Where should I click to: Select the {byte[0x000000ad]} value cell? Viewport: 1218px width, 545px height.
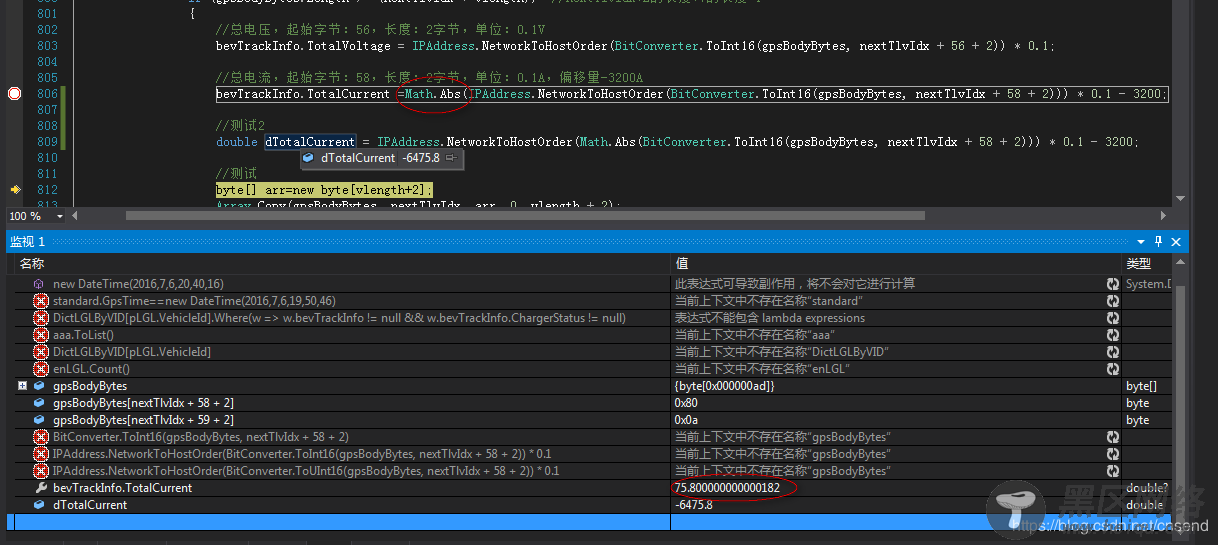[724, 386]
